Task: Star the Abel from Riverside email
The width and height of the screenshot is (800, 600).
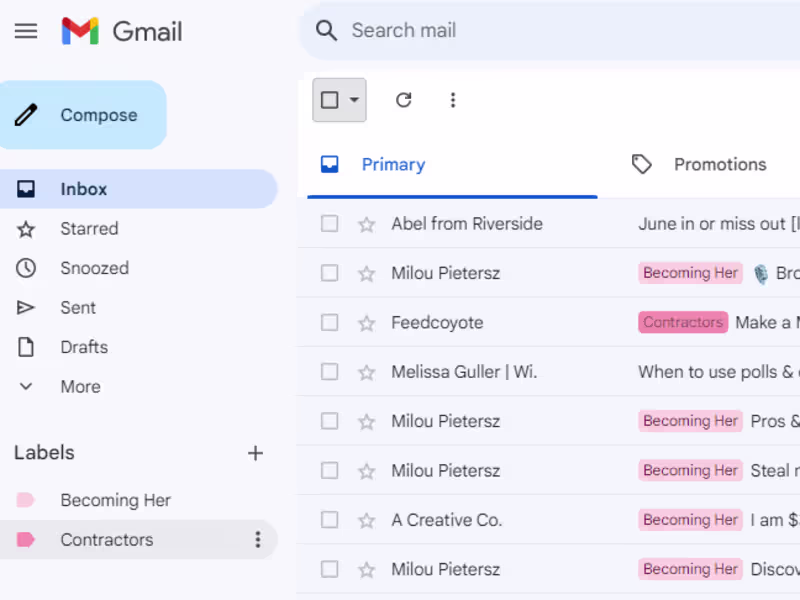Action: (367, 224)
